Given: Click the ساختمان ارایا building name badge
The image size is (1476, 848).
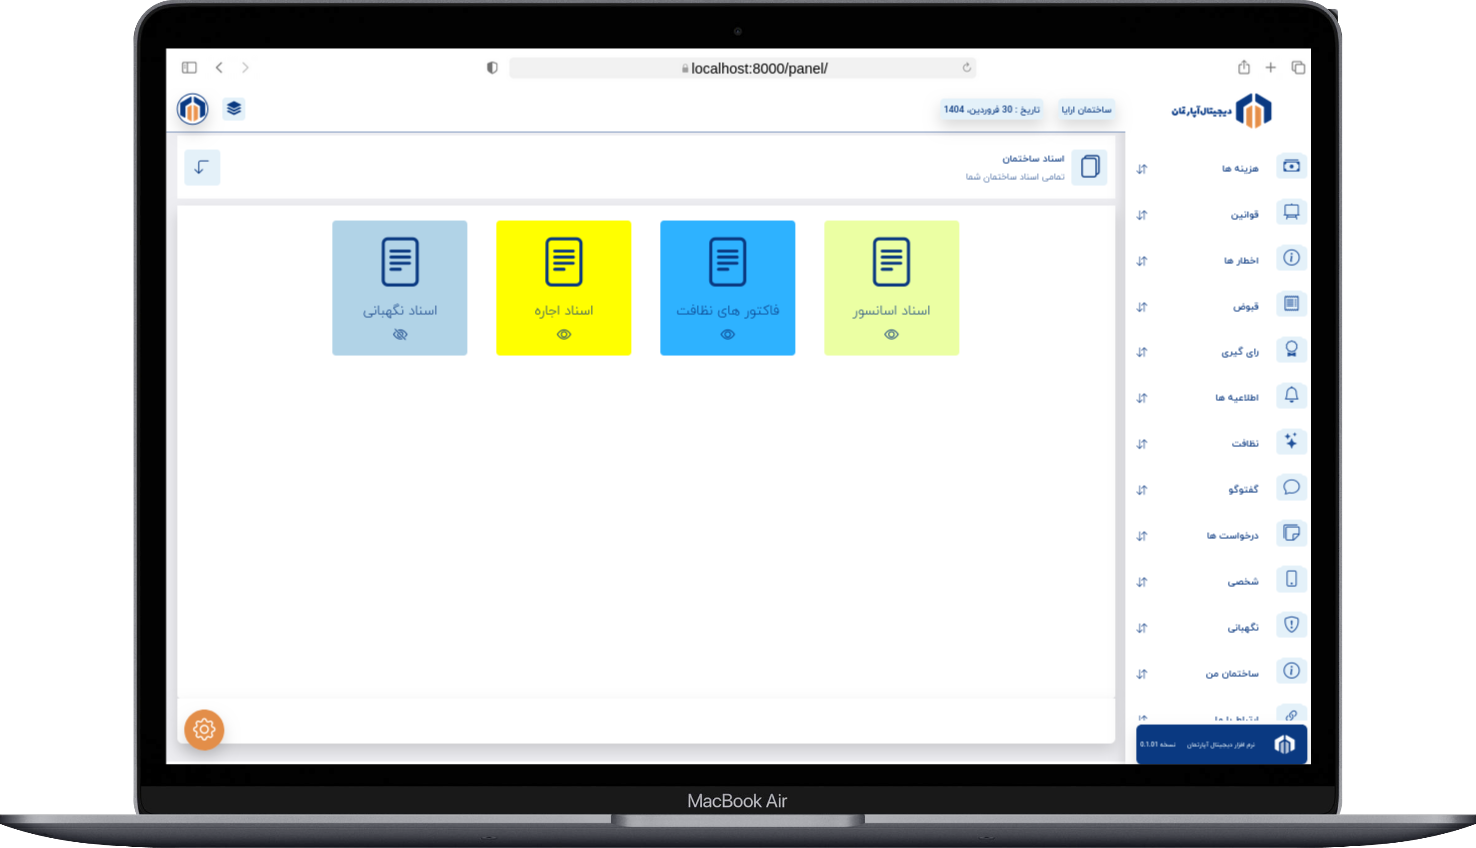Looking at the screenshot, I should tap(1086, 110).
